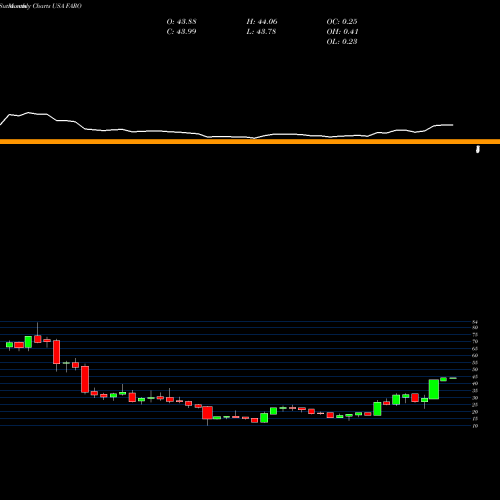
Task: Select the last small candle at the chart's right edge
Action: click(453, 378)
